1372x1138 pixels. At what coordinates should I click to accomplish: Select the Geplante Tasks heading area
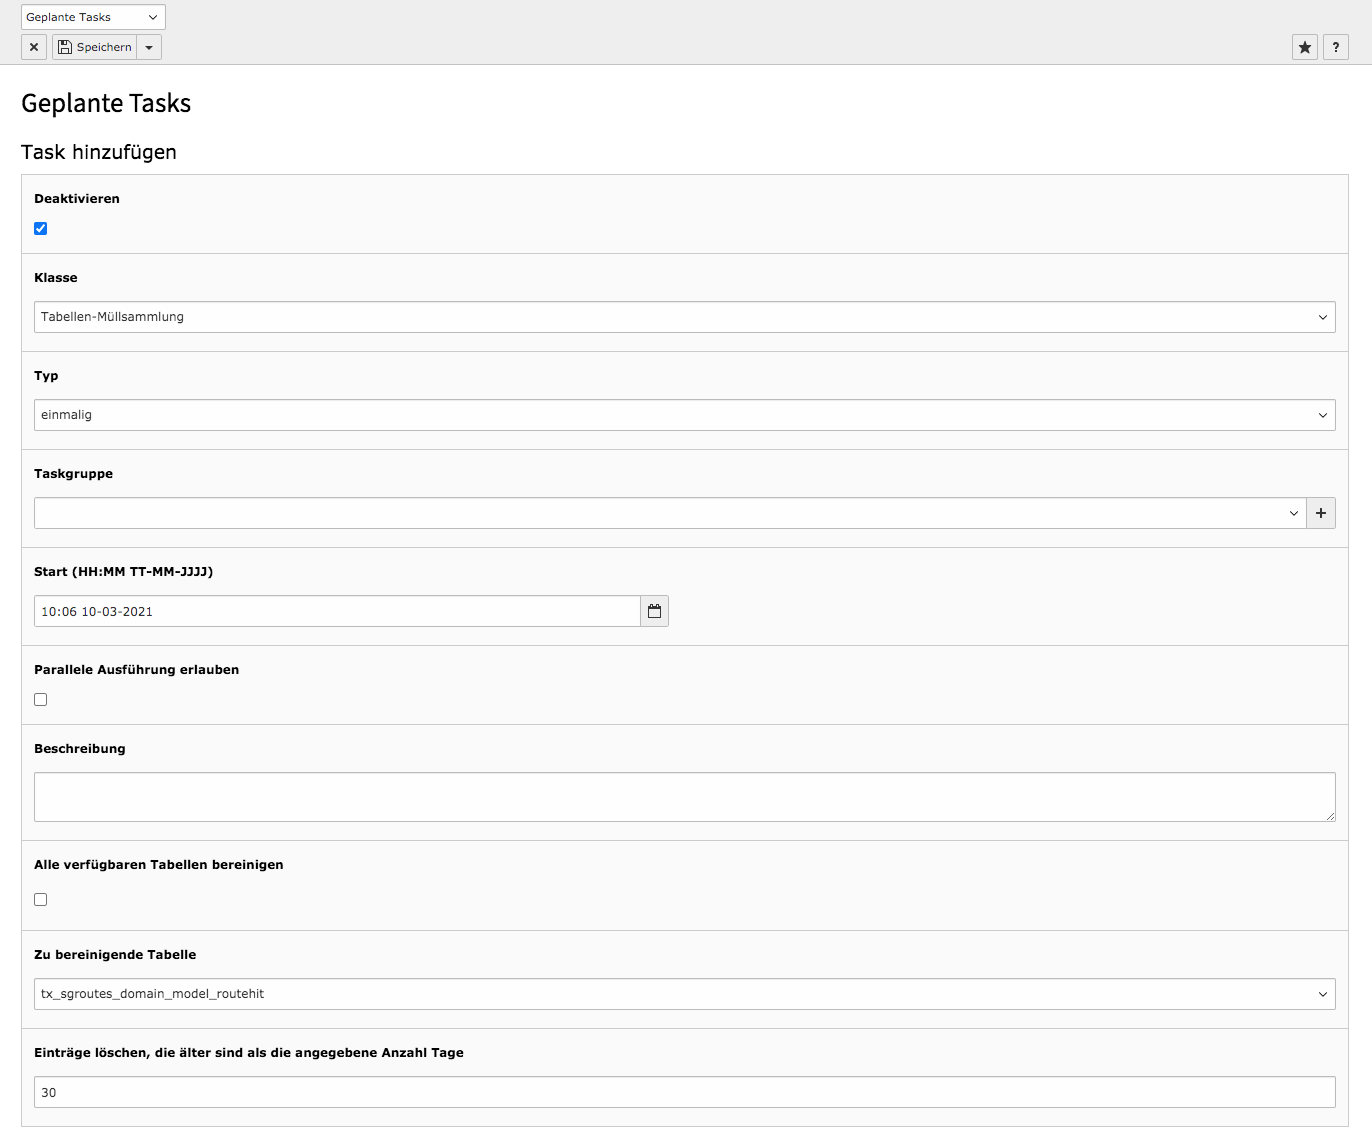point(105,102)
